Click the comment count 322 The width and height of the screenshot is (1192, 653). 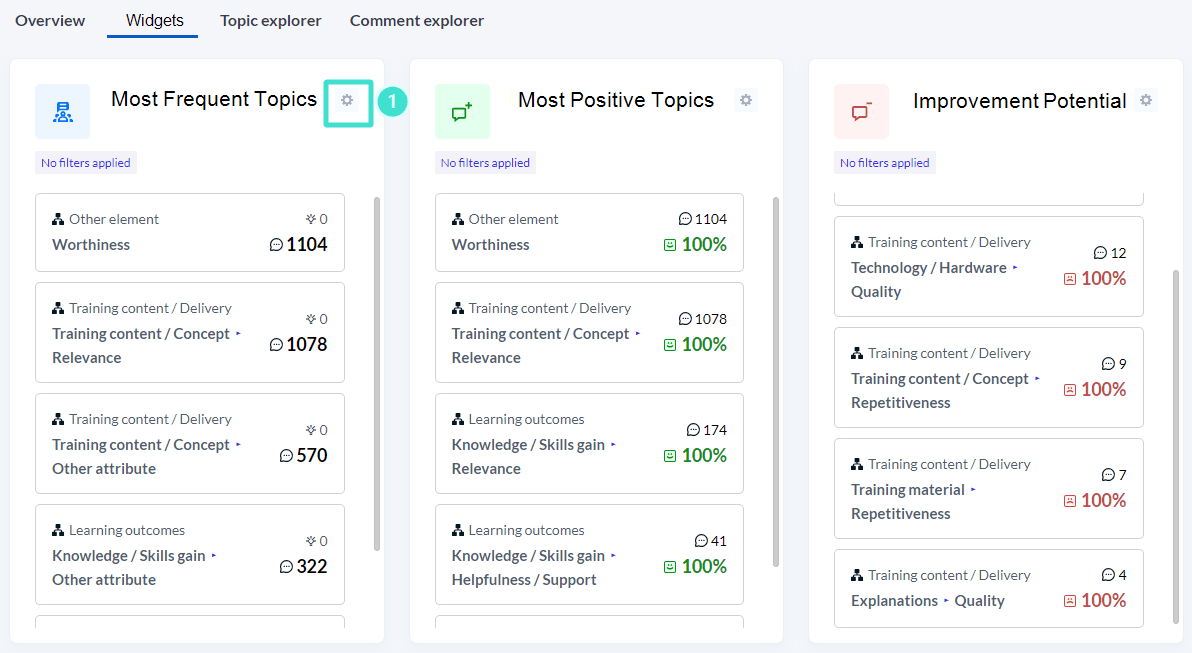(312, 566)
